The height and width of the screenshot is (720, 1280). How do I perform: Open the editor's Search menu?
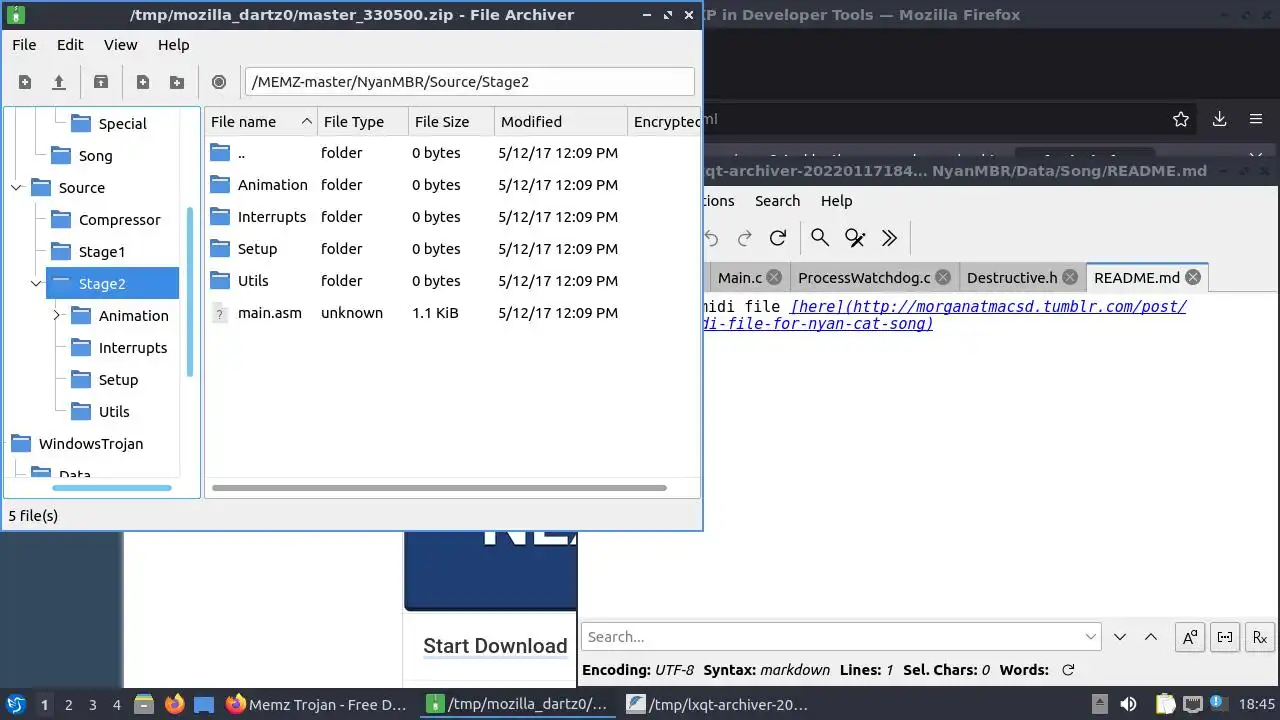pyautogui.click(x=777, y=201)
